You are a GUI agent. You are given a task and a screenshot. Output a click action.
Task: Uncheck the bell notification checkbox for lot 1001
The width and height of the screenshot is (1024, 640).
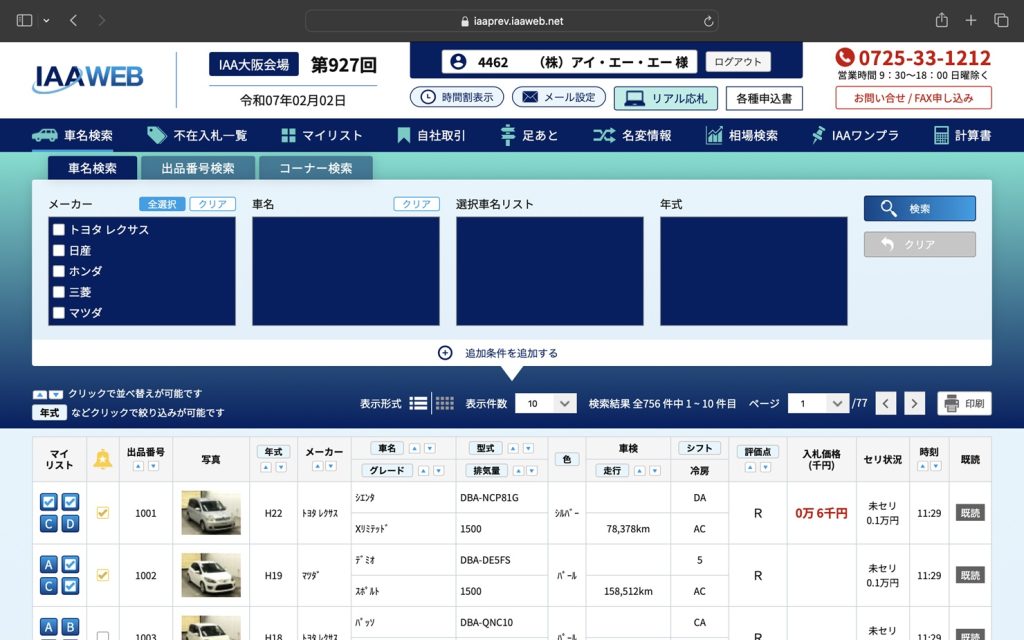[101, 512]
